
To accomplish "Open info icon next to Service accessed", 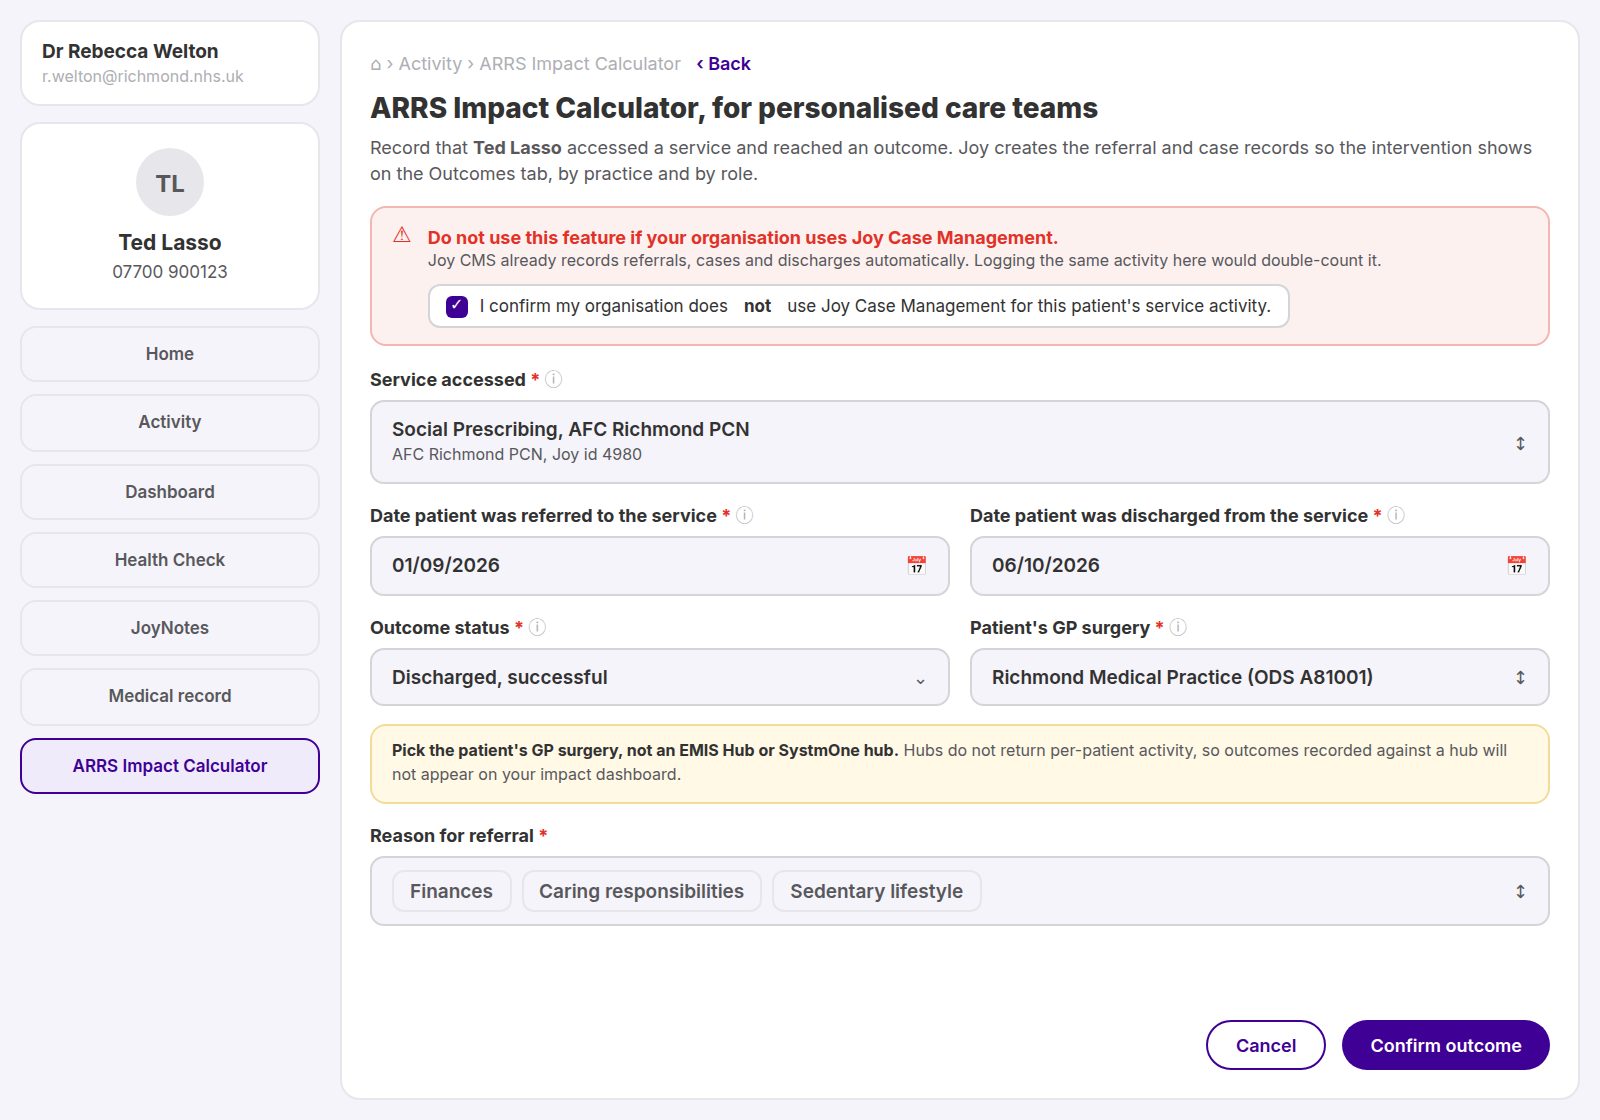I will pyautogui.click(x=553, y=379).
